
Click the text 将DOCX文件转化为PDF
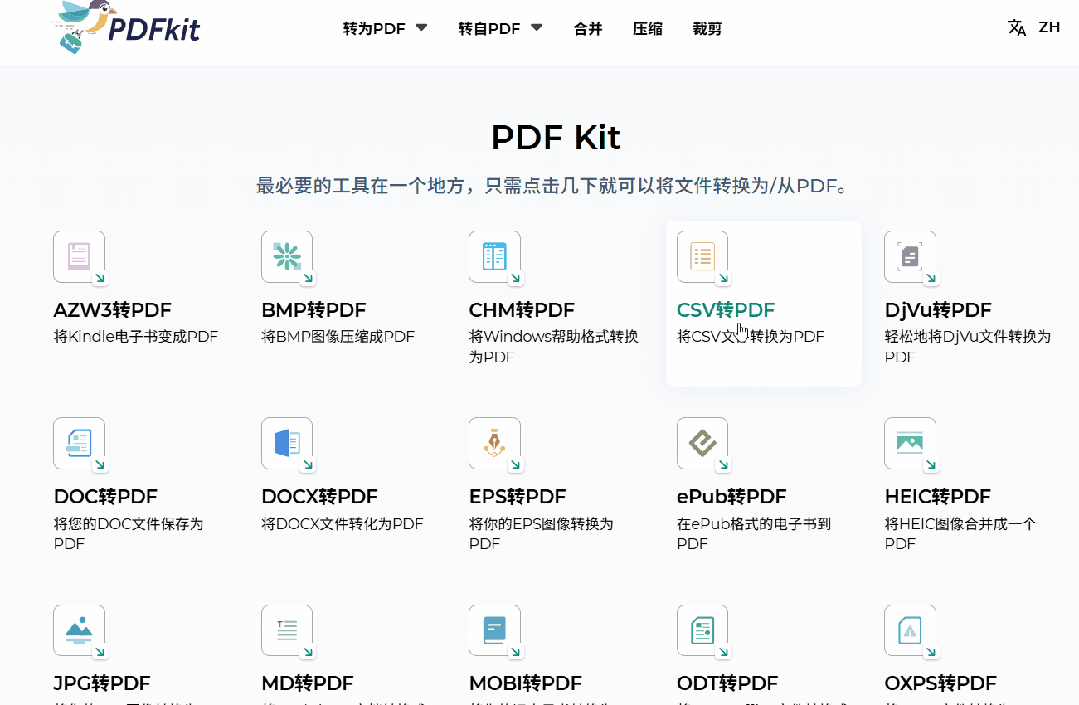[342, 523]
